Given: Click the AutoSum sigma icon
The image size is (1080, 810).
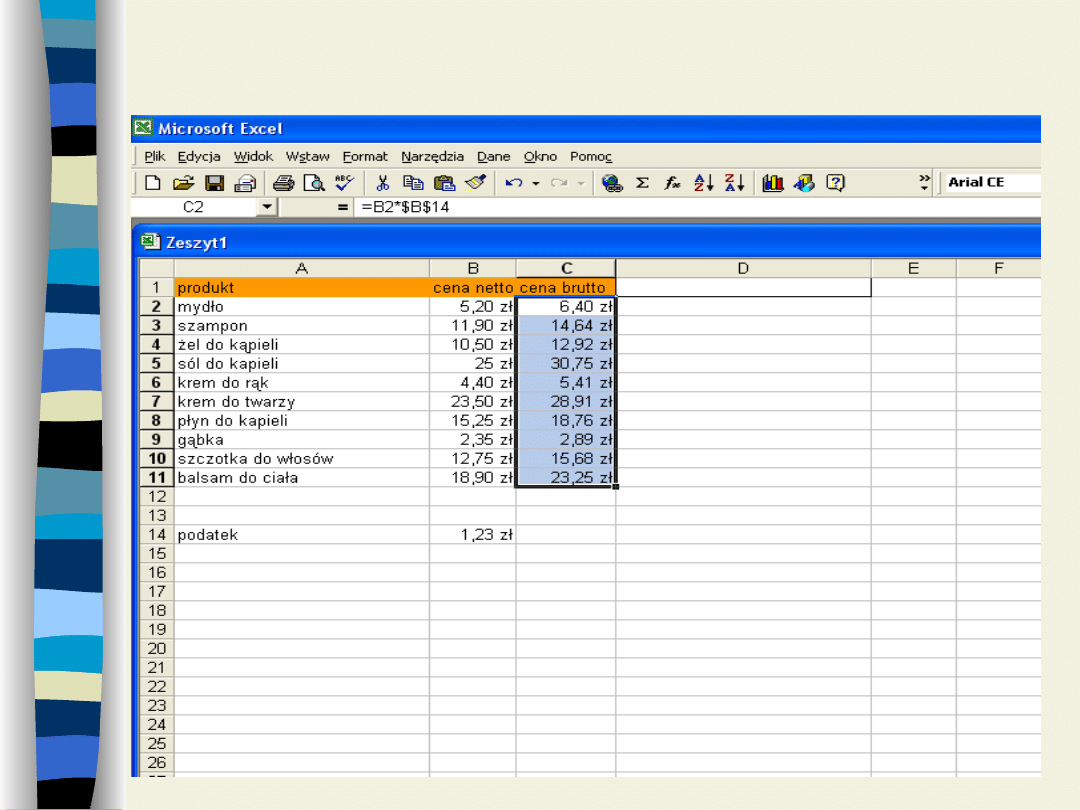Looking at the screenshot, I should 642,183.
